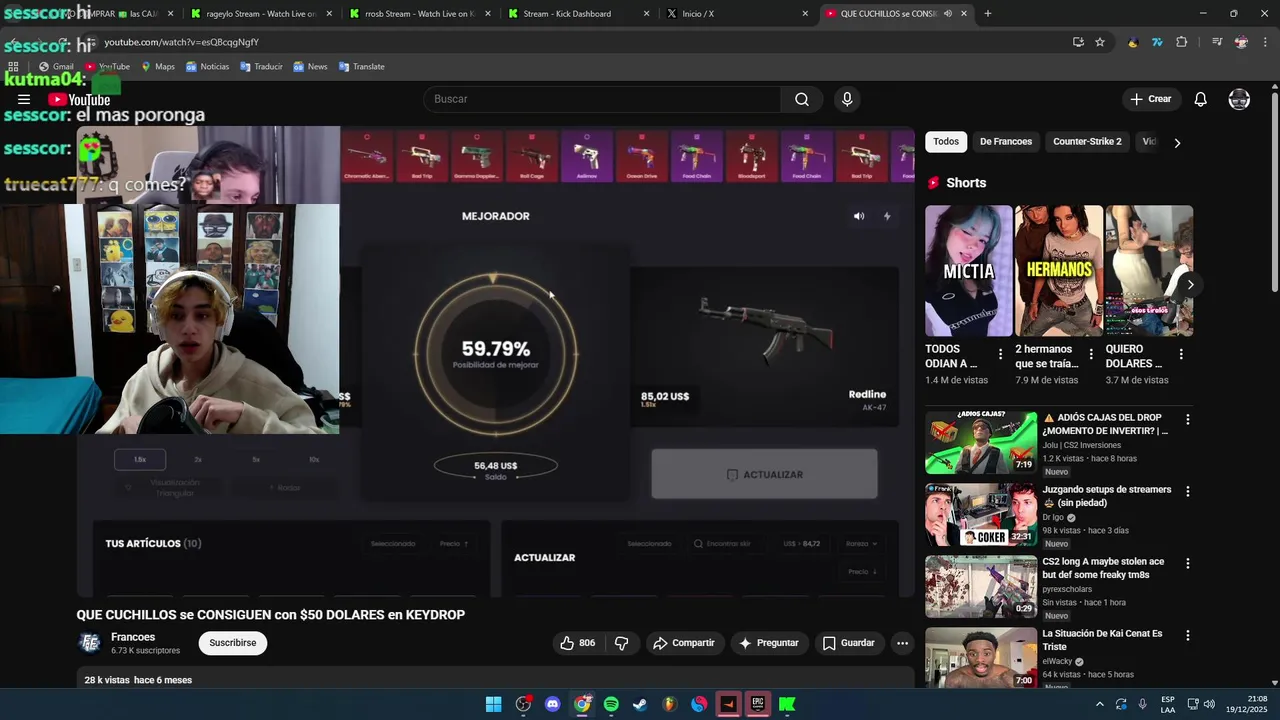Click the Preguntar button

tap(768, 643)
